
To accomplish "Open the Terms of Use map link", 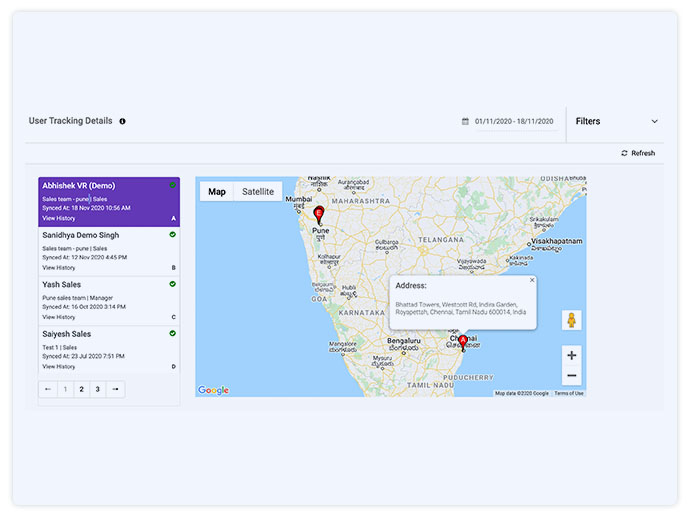I will [x=569, y=393].
